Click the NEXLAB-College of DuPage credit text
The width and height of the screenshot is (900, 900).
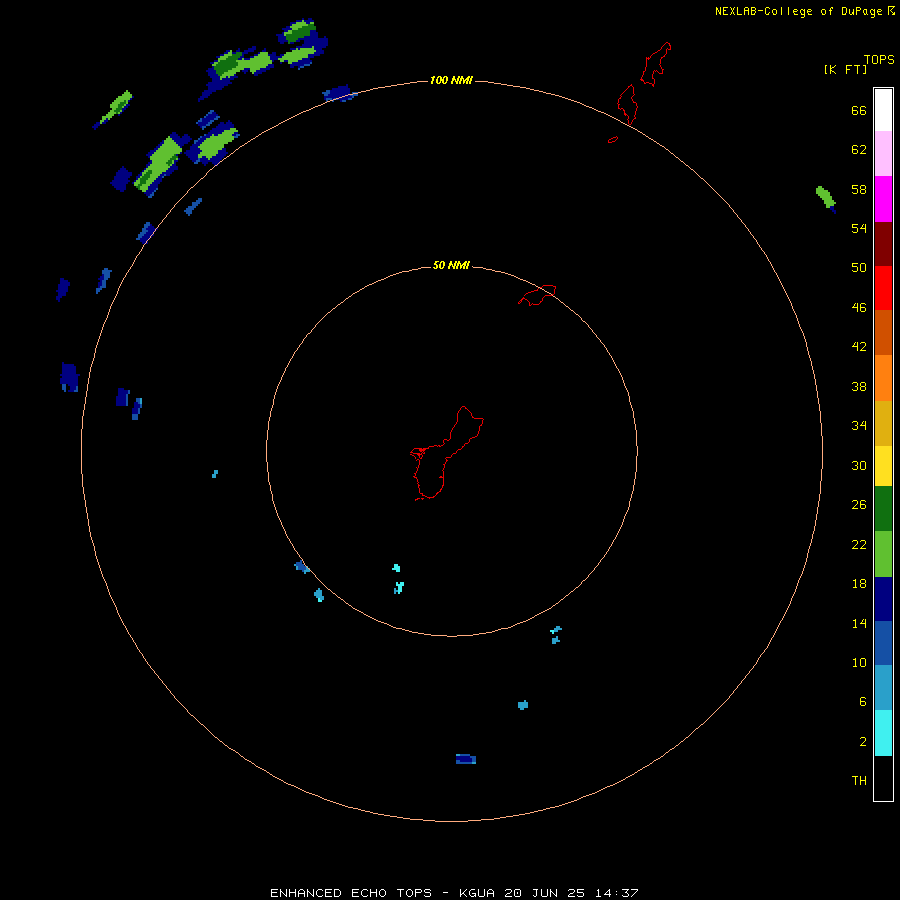tap(799, 11)
